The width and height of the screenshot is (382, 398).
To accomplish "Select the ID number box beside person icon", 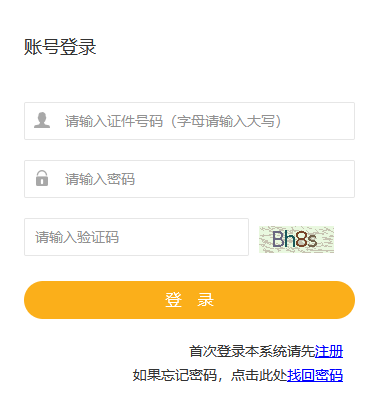I will [x=189, y=121].
